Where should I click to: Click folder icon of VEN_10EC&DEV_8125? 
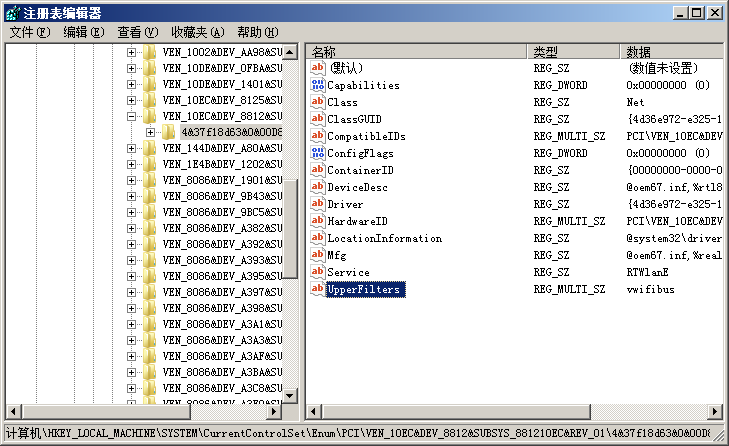click(x=149, y=100)
